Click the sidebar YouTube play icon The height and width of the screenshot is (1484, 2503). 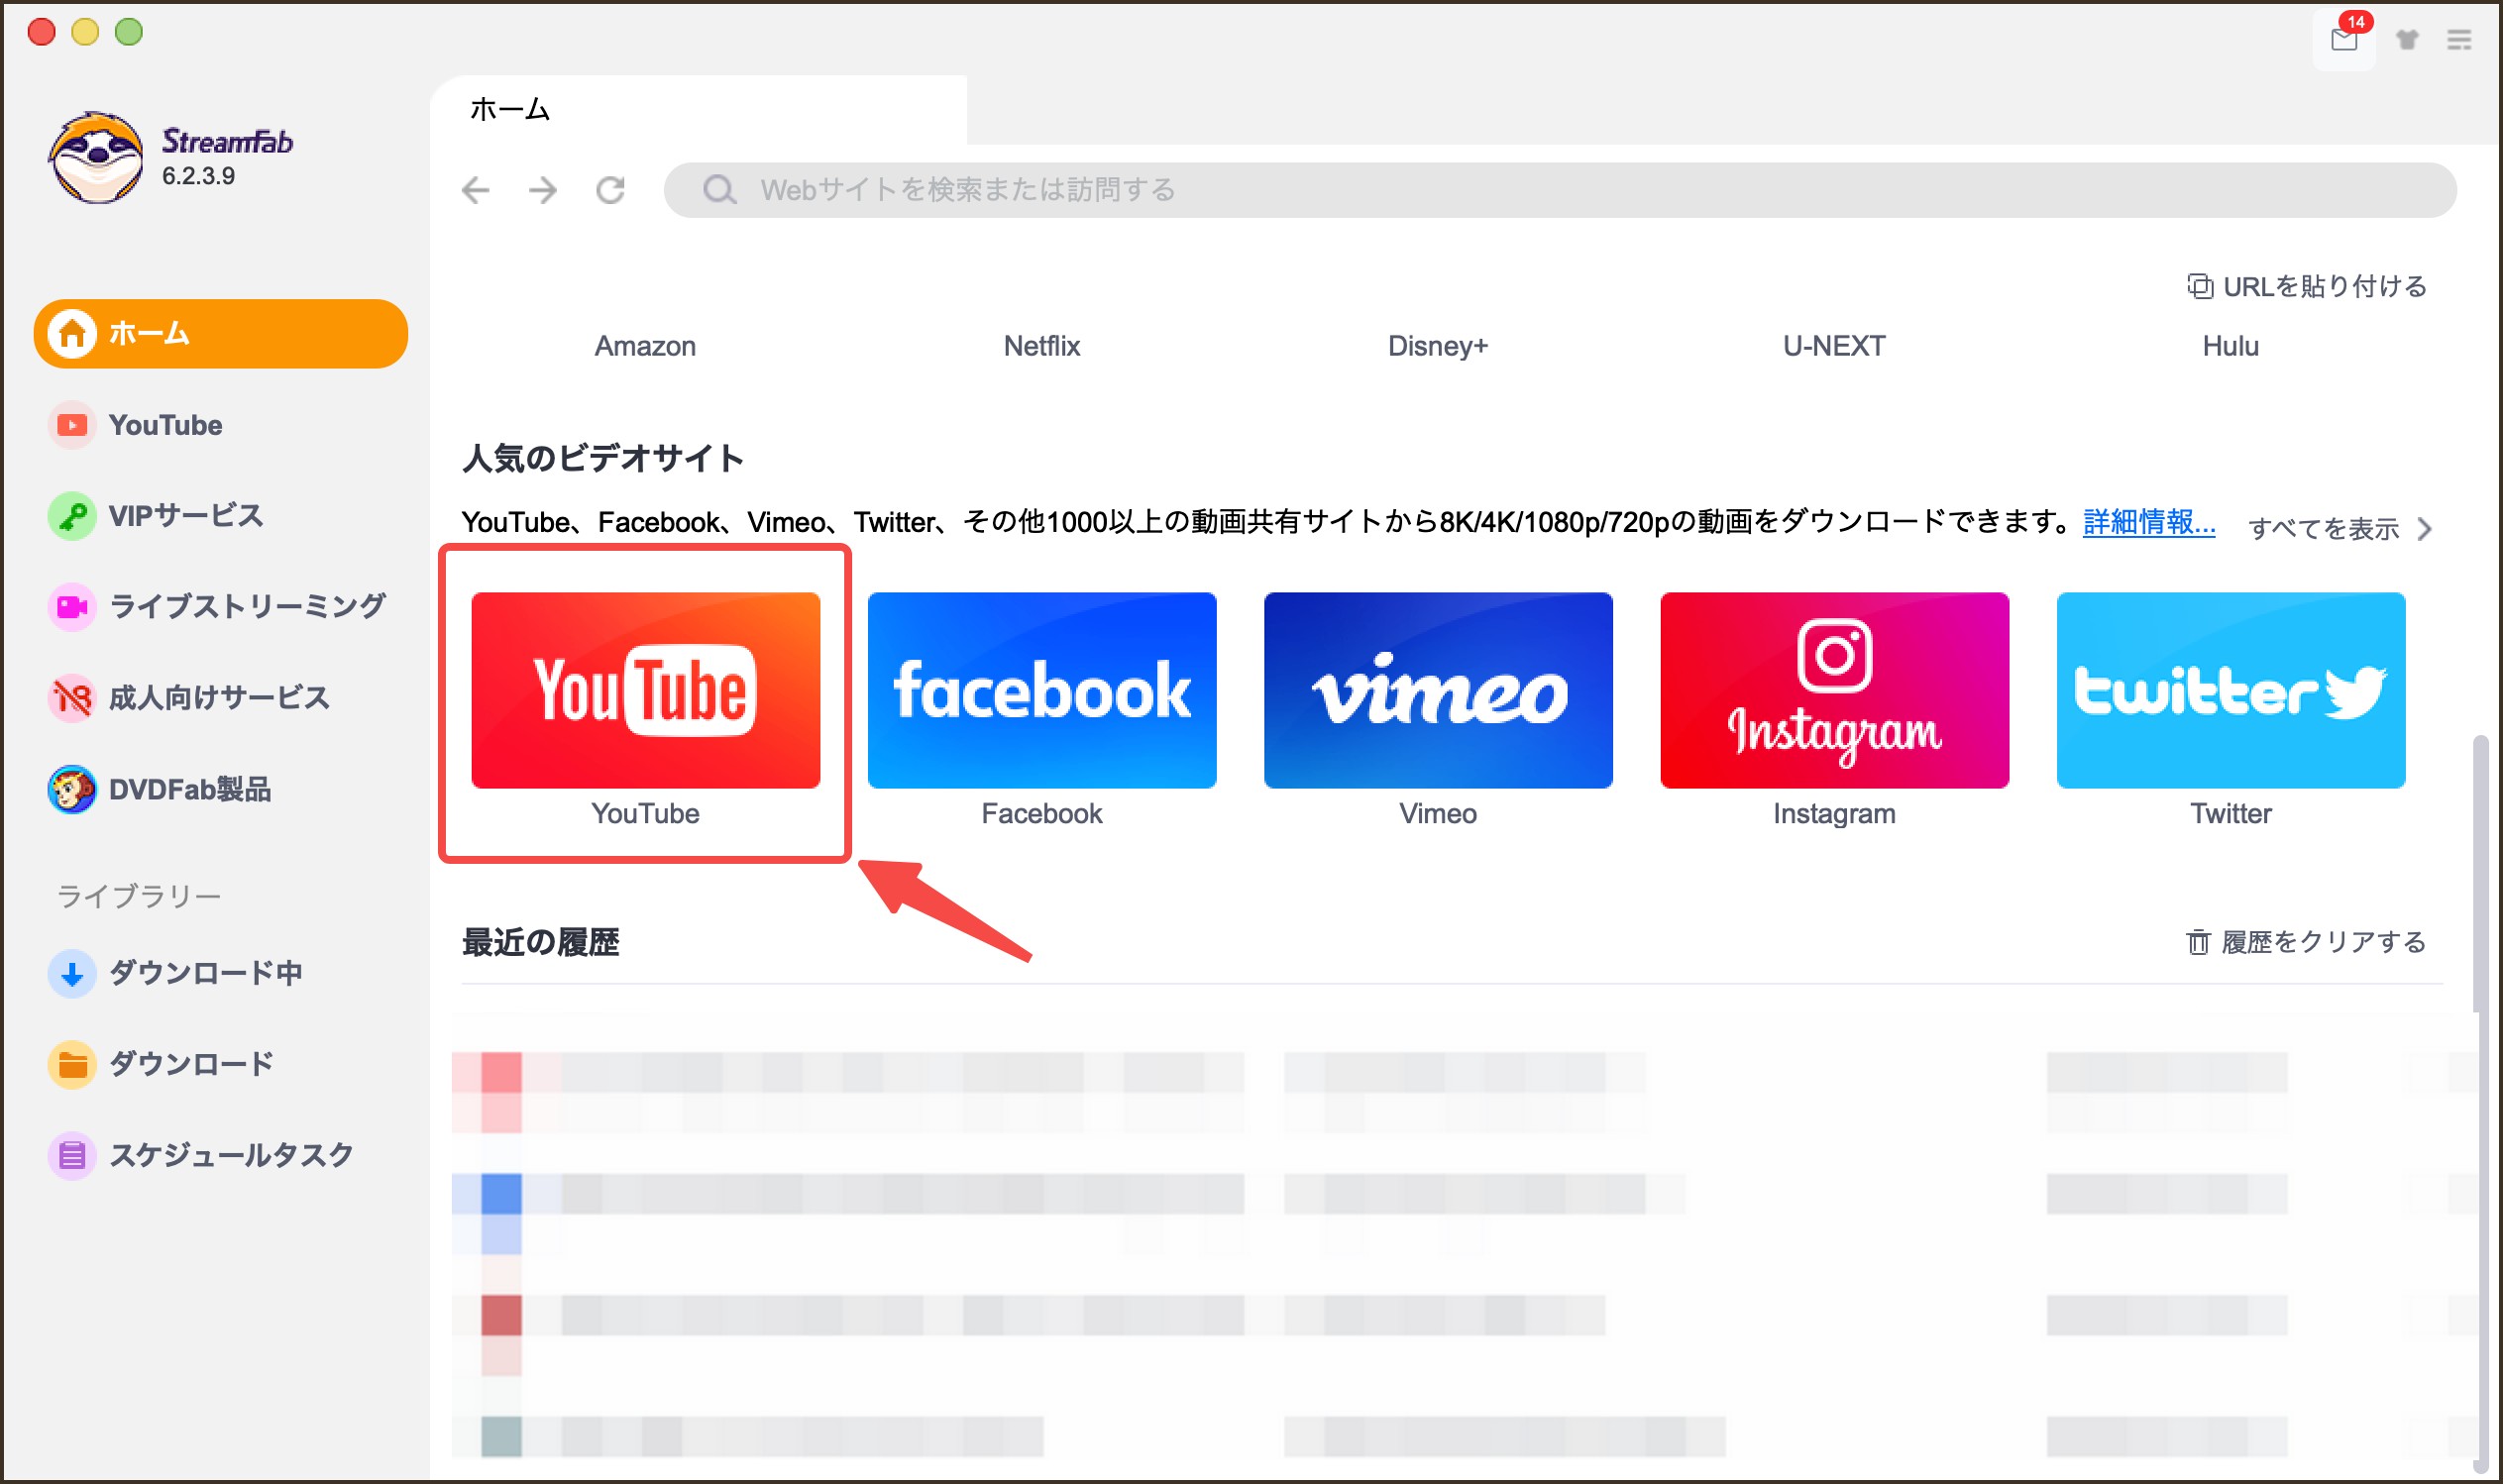72,425
